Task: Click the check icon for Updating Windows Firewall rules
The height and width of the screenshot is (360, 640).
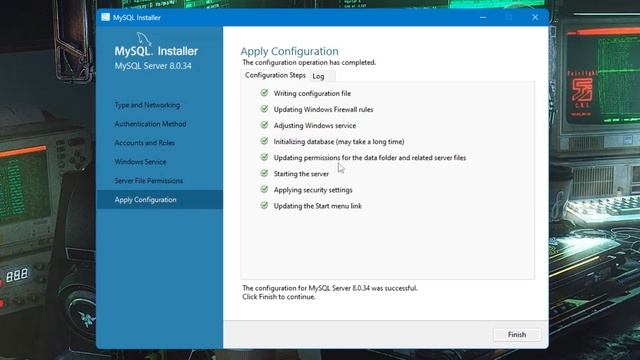Action: (x=264, y=109)
